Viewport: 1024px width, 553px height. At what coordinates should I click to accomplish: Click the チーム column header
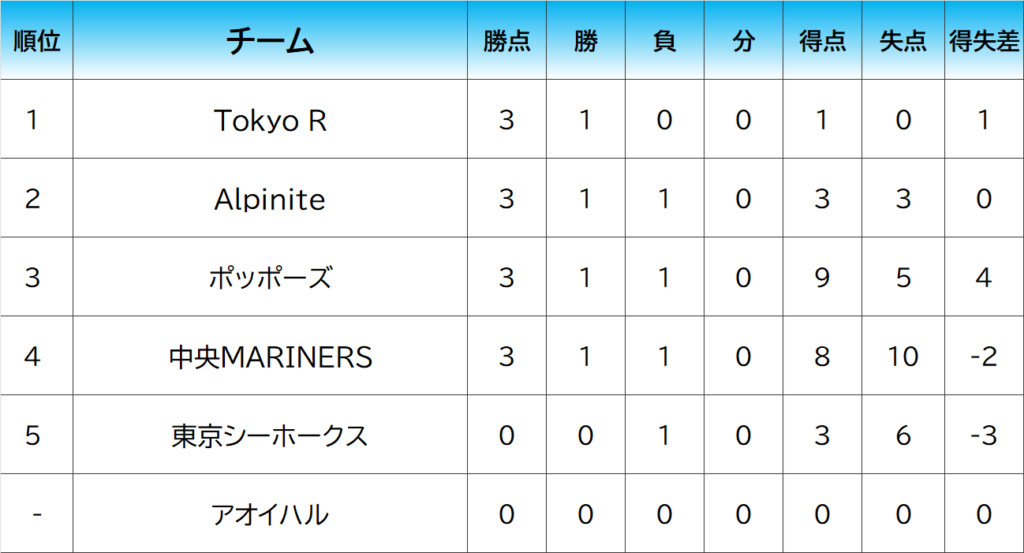click(x=270, y=41)
